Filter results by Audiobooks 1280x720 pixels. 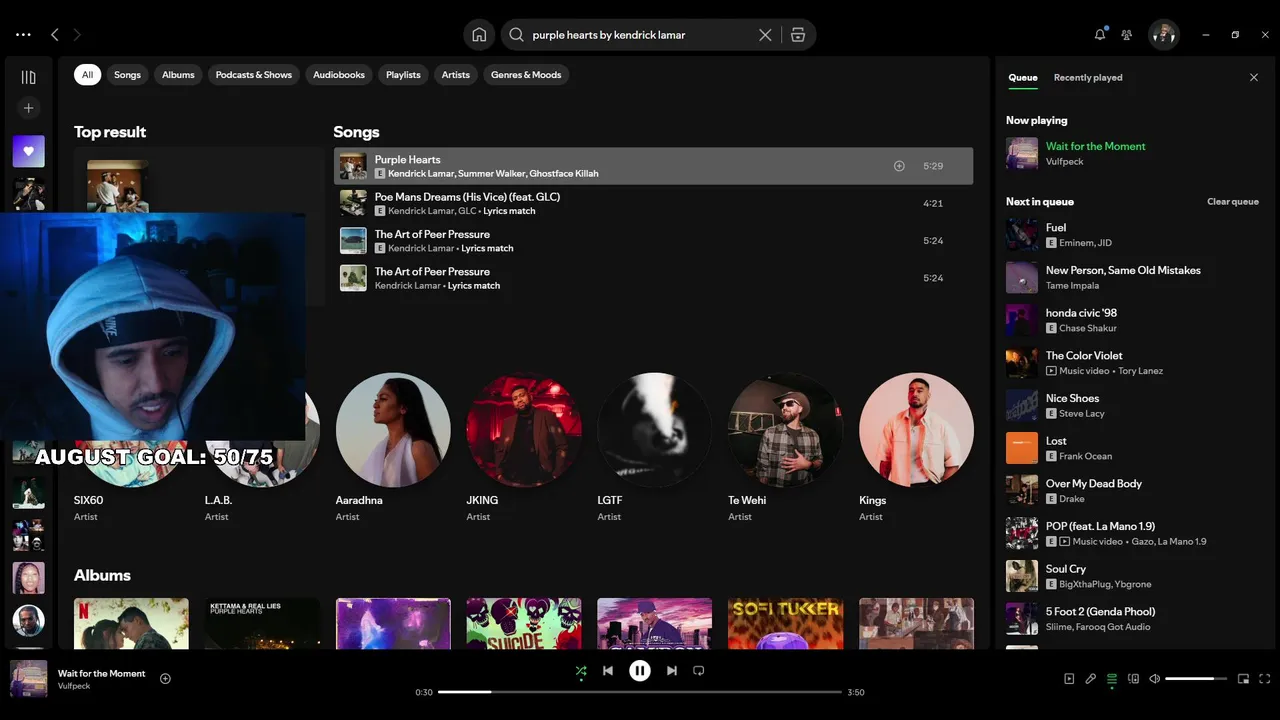tap(339, 75)
